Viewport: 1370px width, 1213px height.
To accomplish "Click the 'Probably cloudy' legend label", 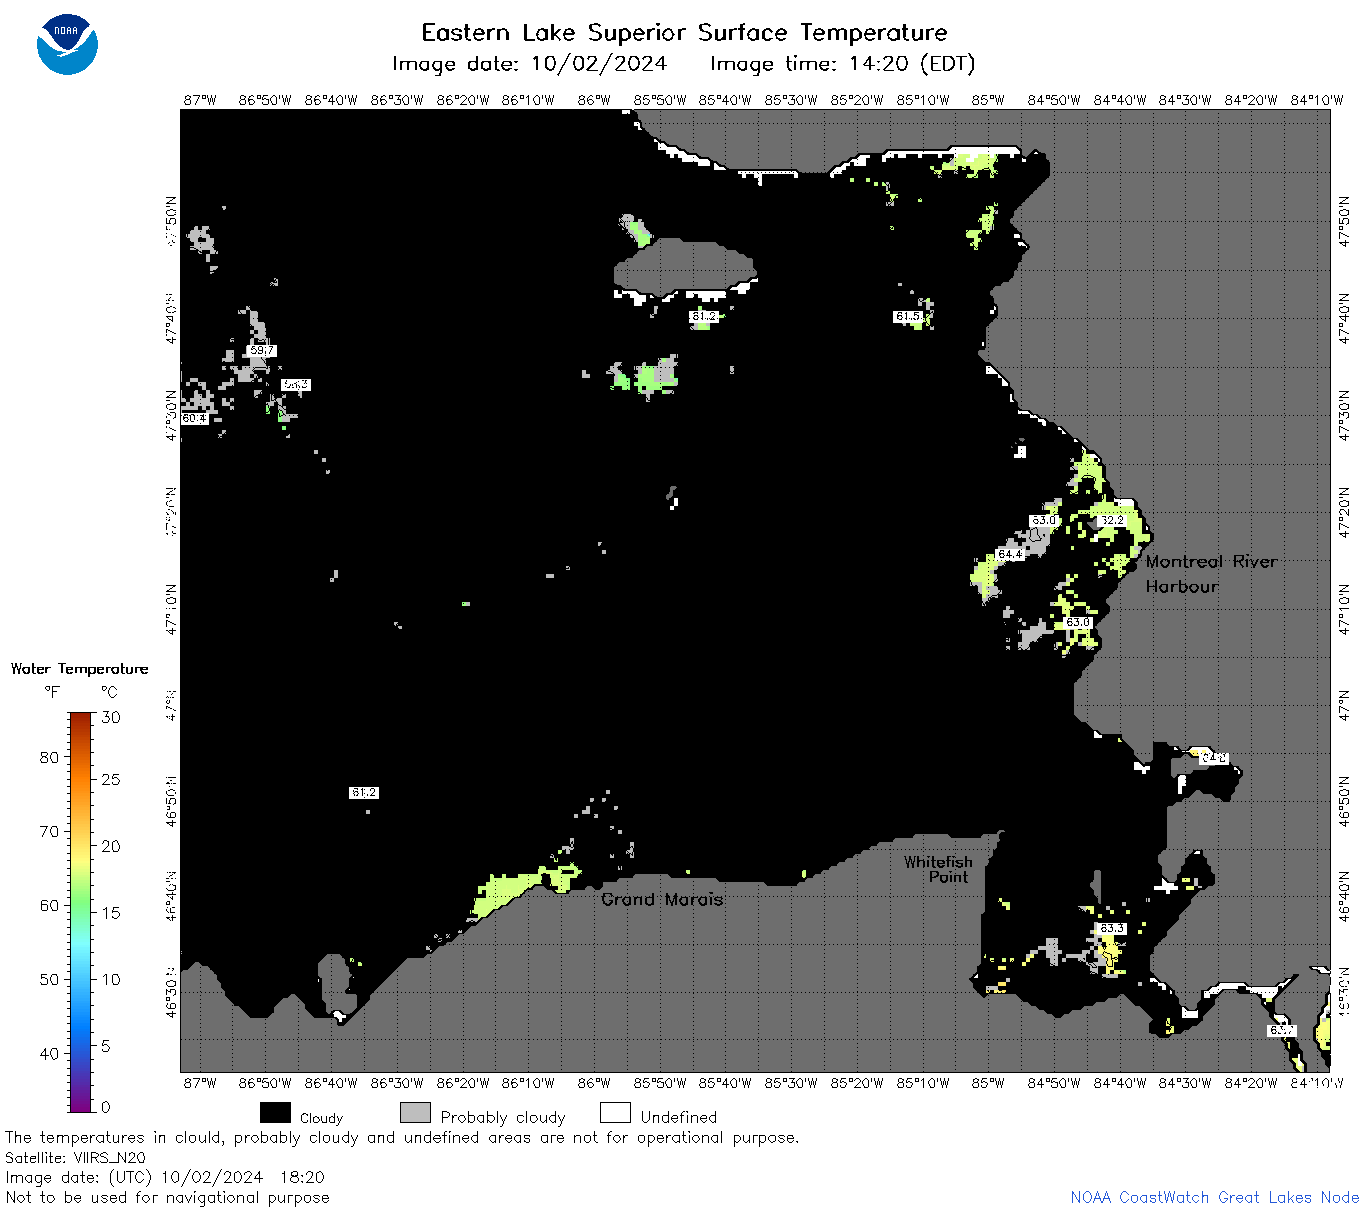I will coord(503,1117).
